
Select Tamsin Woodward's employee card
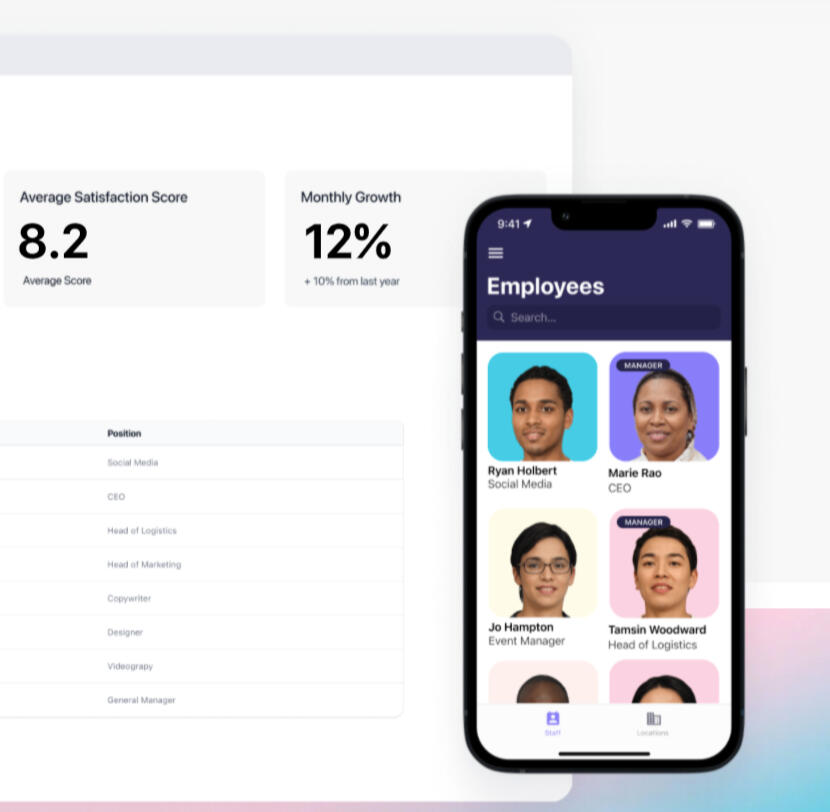664,578
